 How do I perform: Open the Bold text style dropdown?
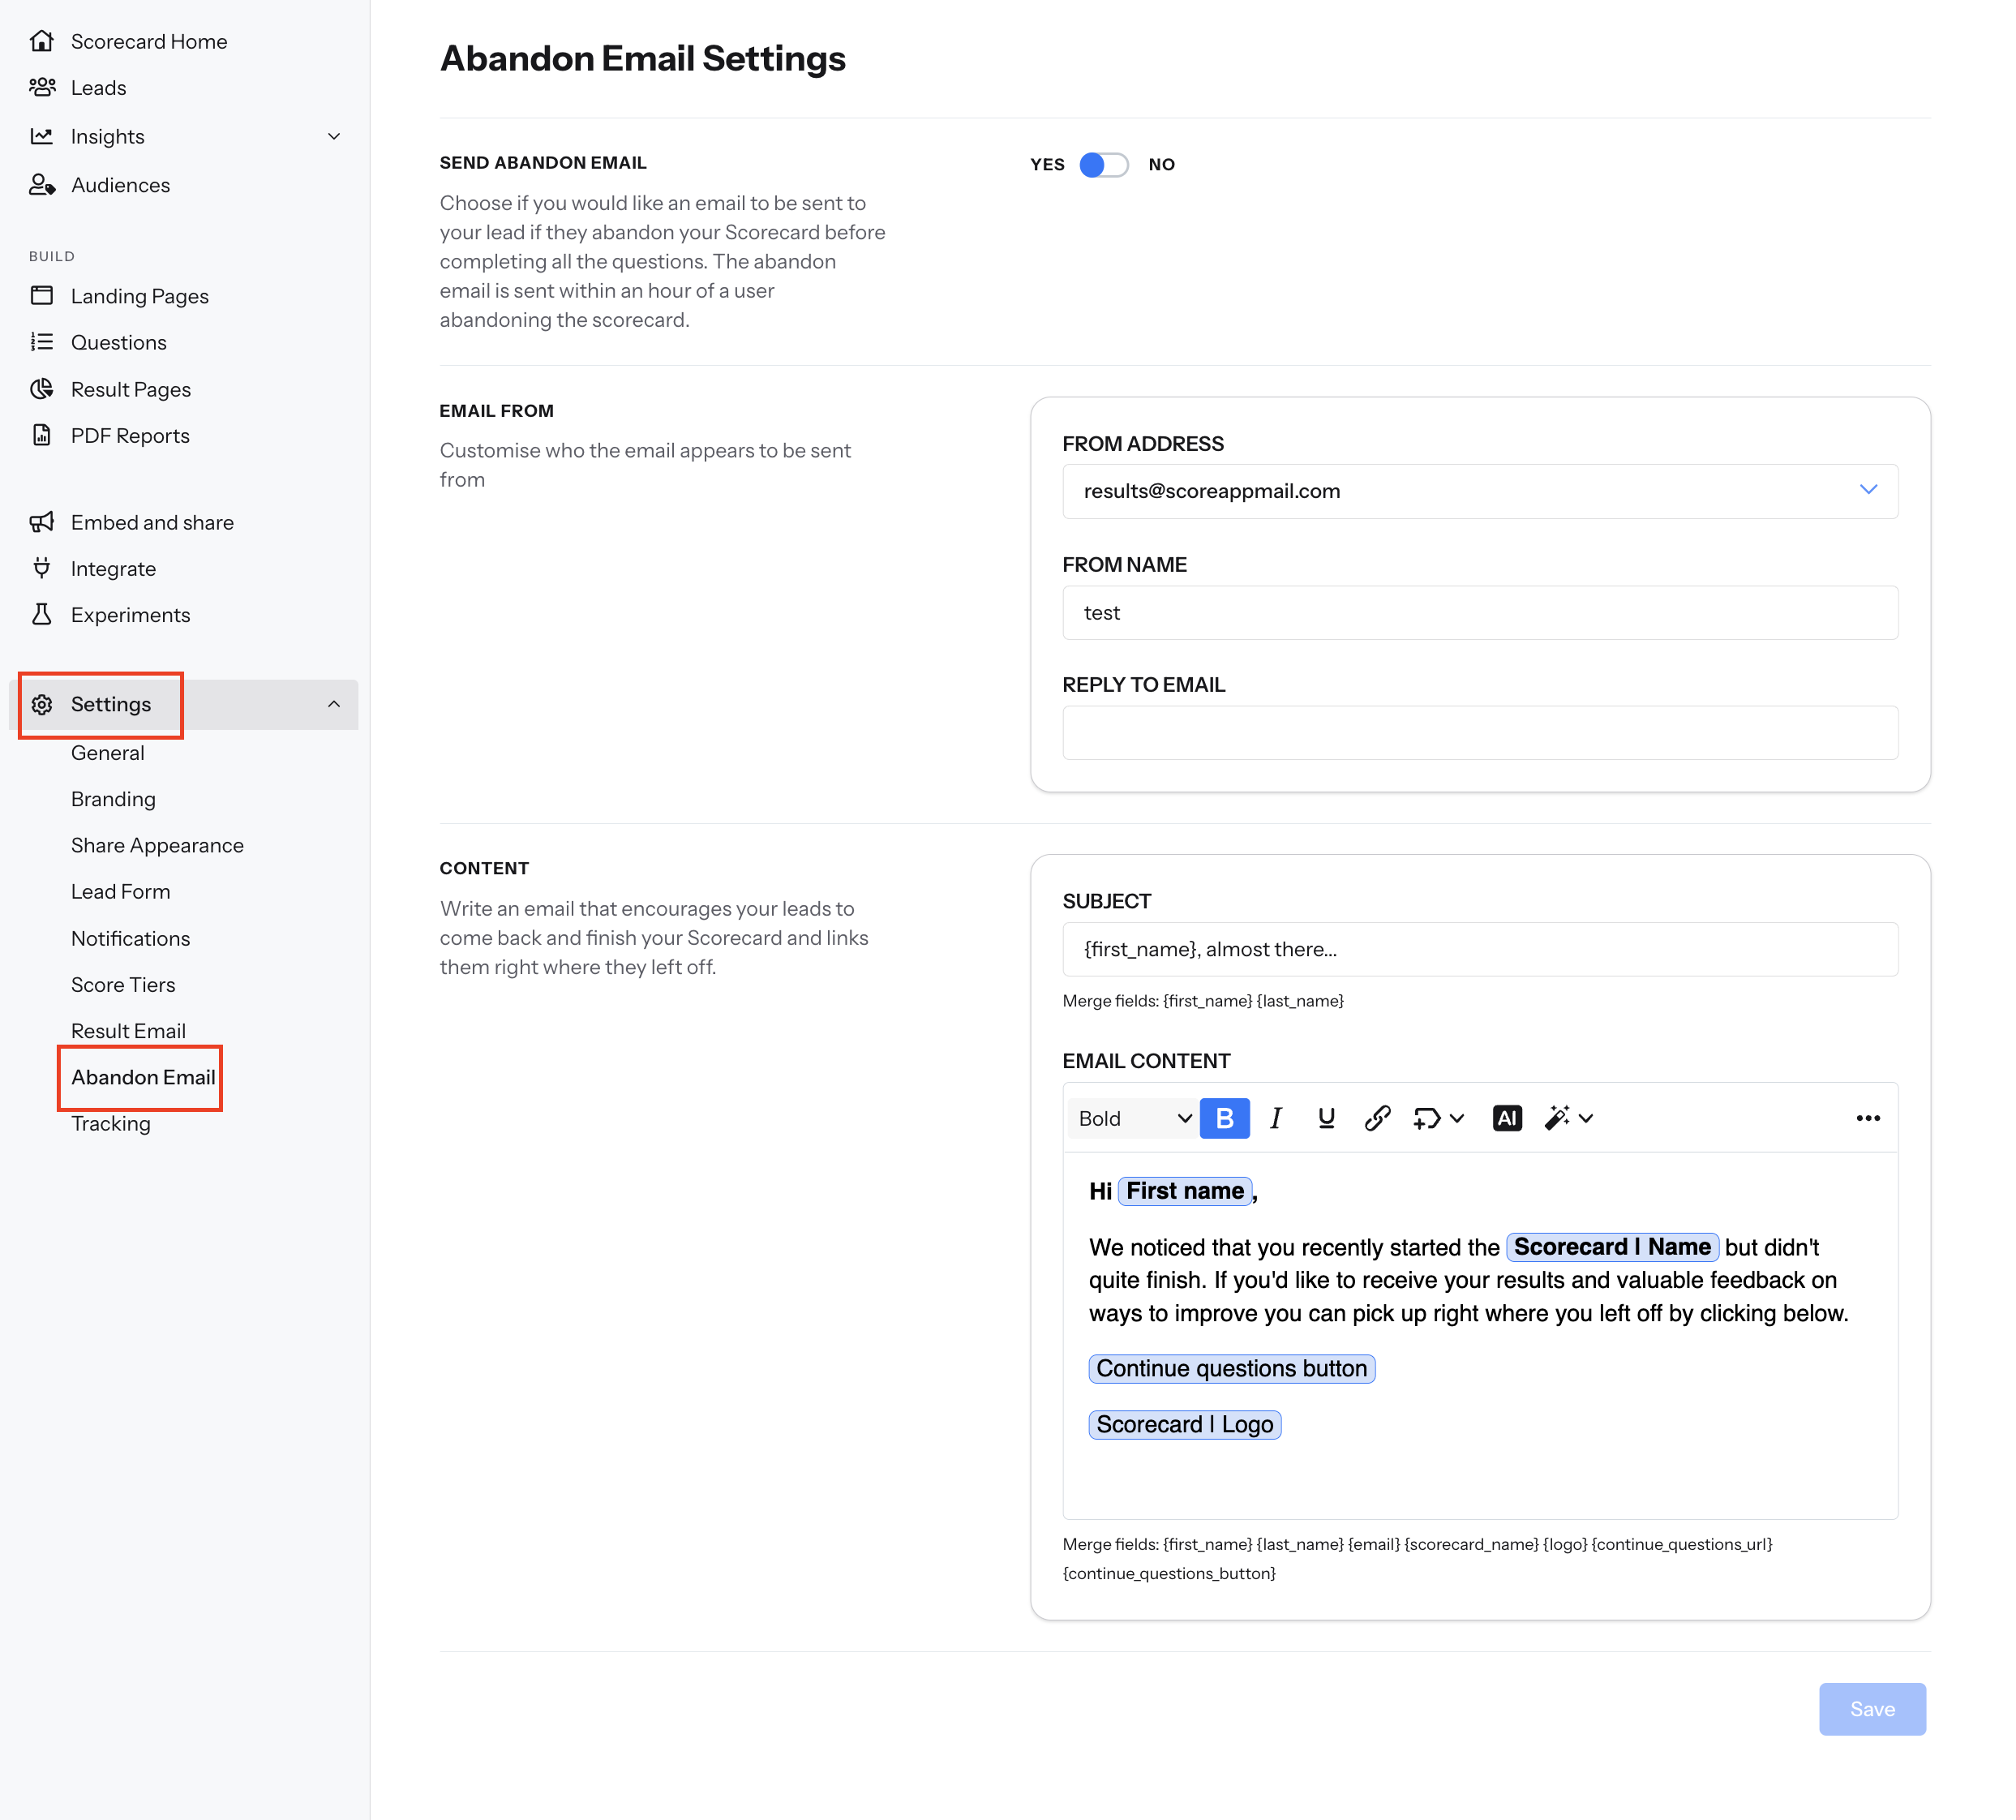tap(1133, 1118)
